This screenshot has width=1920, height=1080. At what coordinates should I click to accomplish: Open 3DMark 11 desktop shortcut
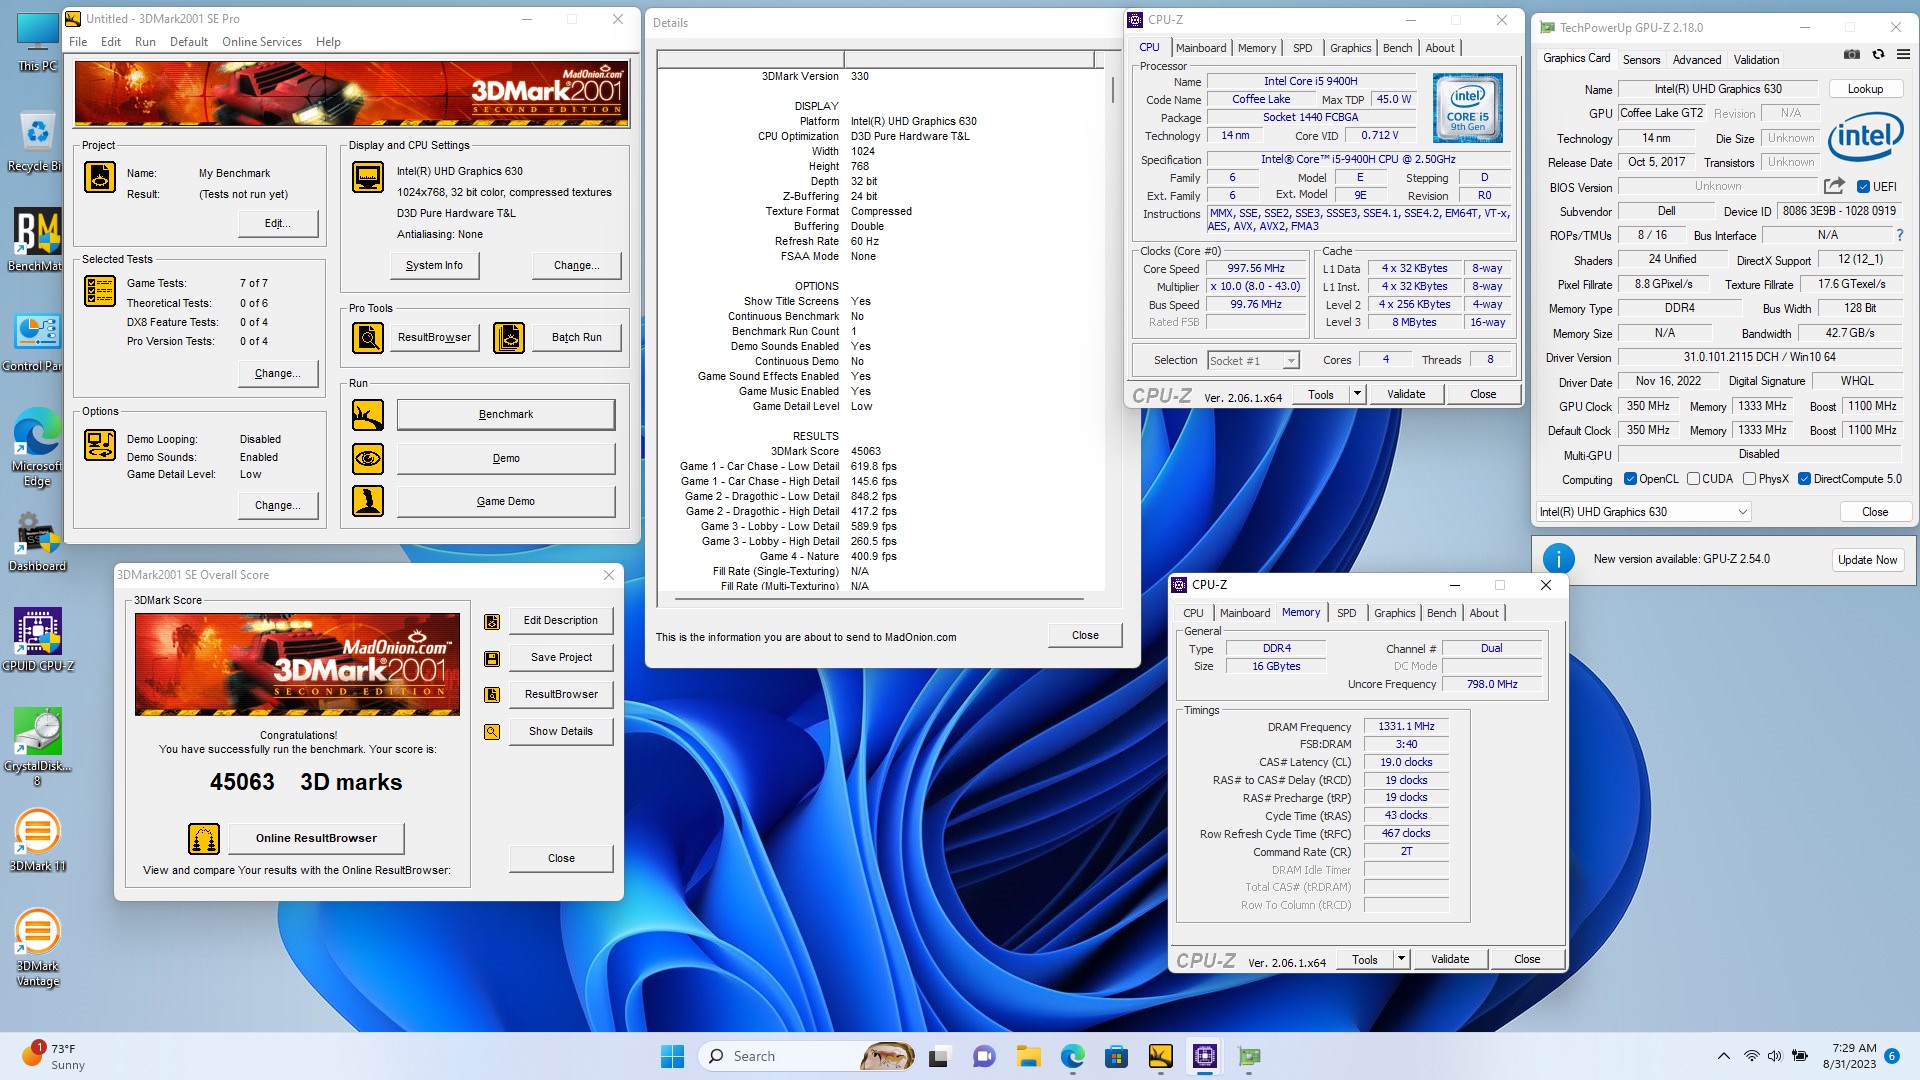click(38, 840)
